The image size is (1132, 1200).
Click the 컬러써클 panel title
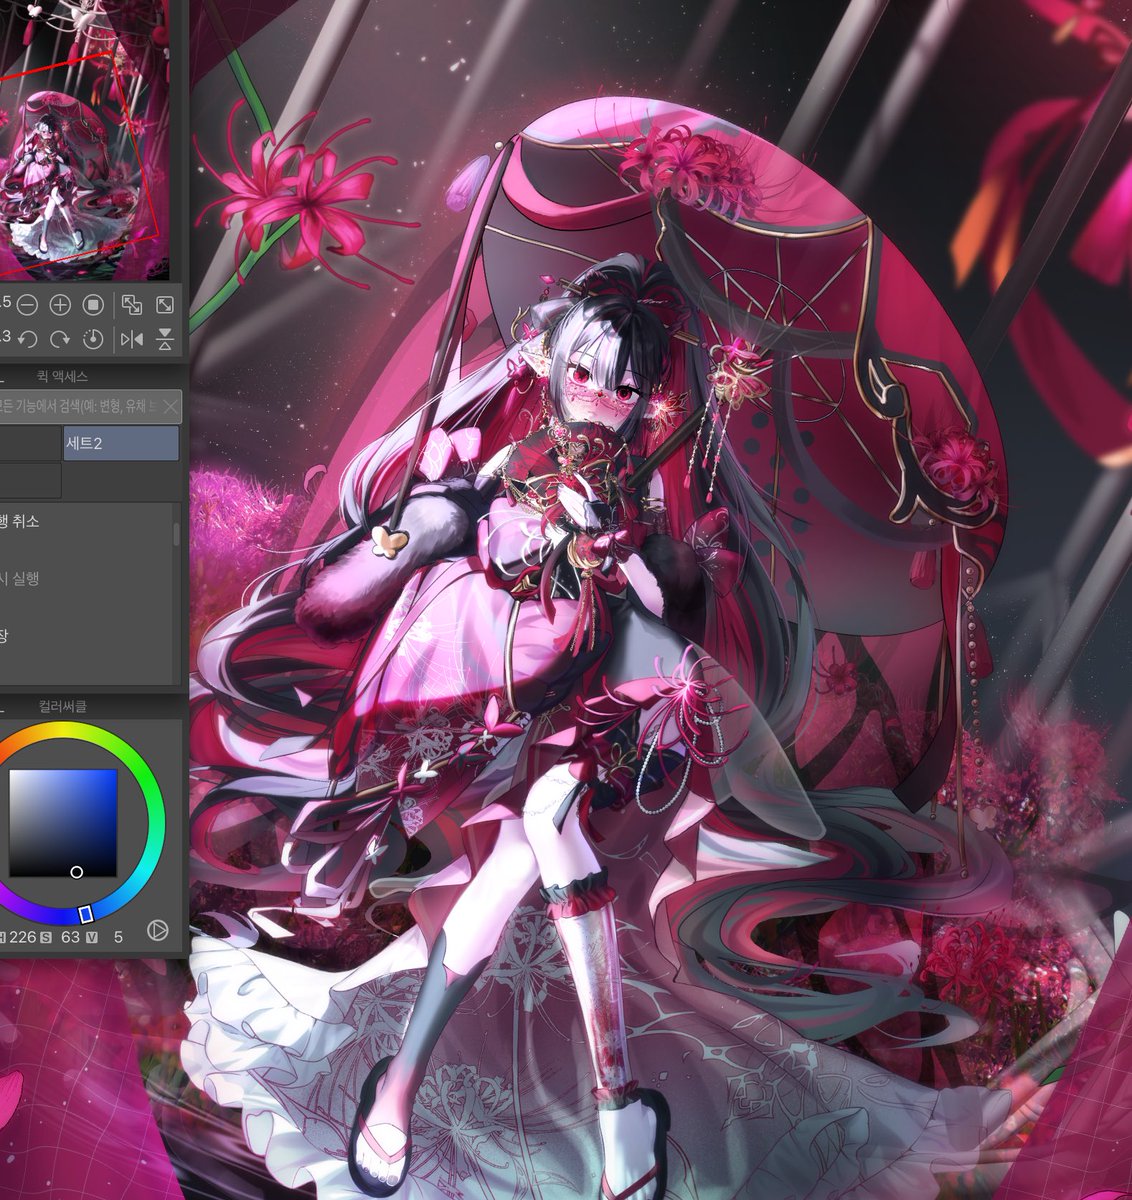click(x=63, y=706)
